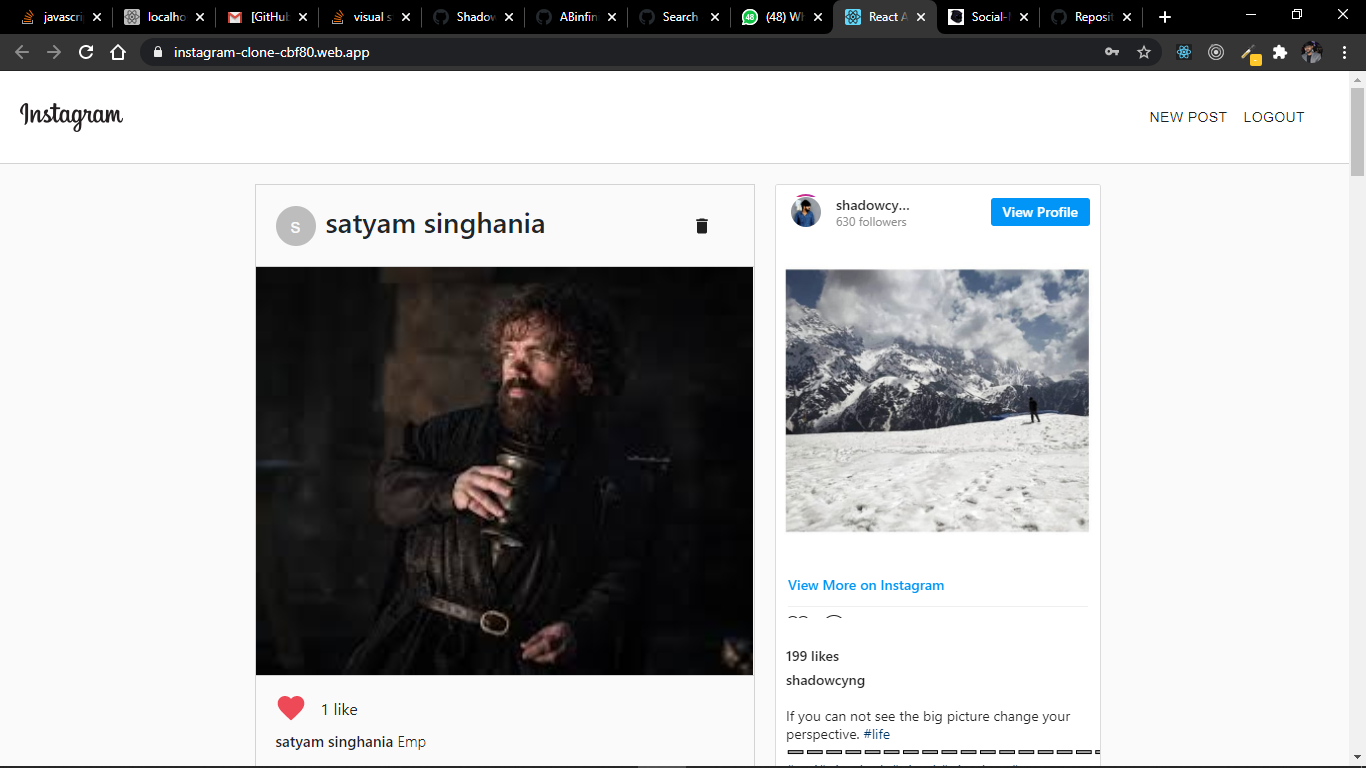Click the View Profile button
Image resolution: width=1366 pixels, height=768 pixels.
coord(1040,211)
